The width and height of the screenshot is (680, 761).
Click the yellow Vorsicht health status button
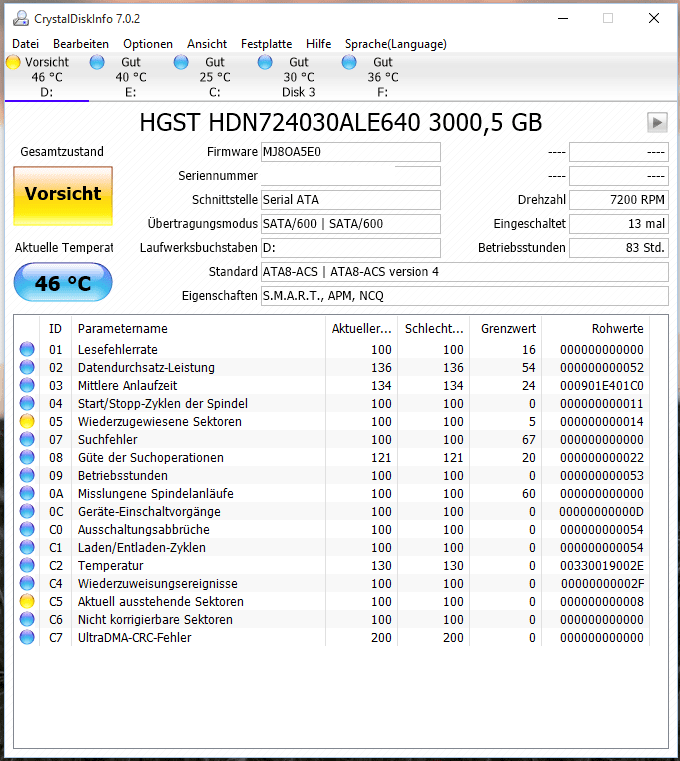tap(63, 196)
